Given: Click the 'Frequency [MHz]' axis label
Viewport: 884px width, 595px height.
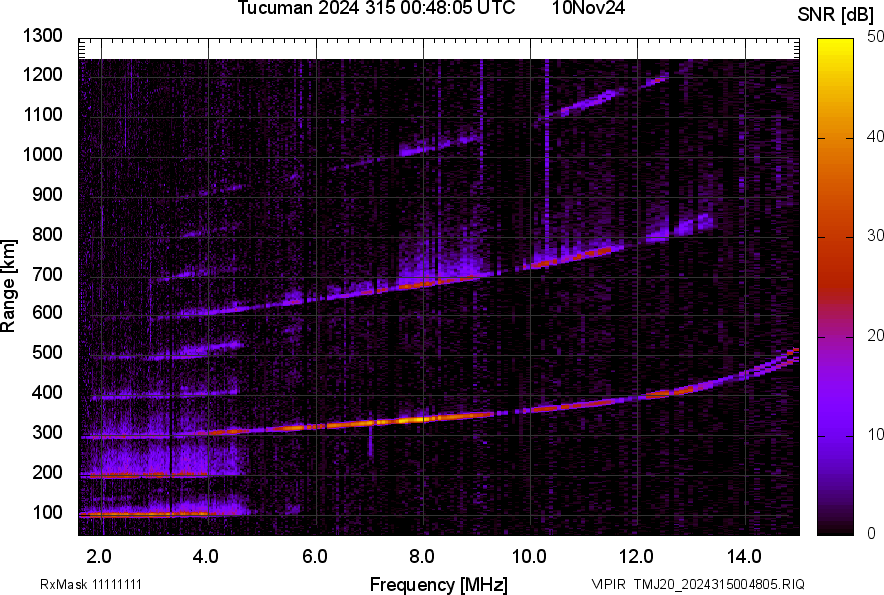Looking at the screenshot, I should tap(439, 584).
